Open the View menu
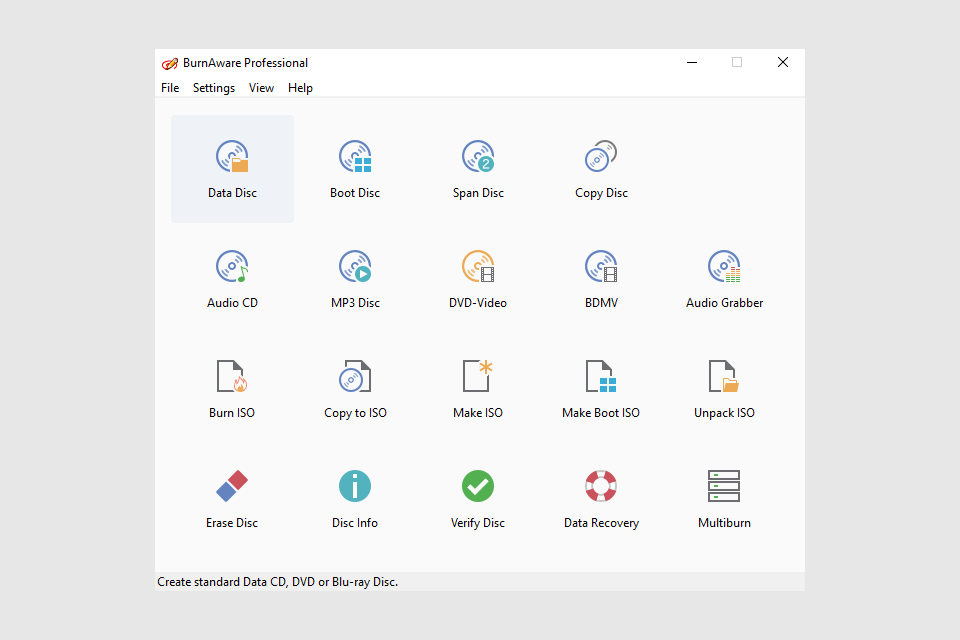960x640 pixels. pos(261,88)
